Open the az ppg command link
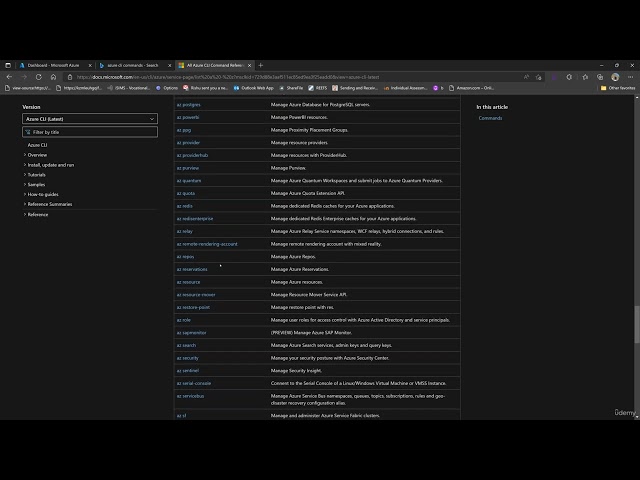Viewport: 640px width, 480px height. (x=184, y=130)
